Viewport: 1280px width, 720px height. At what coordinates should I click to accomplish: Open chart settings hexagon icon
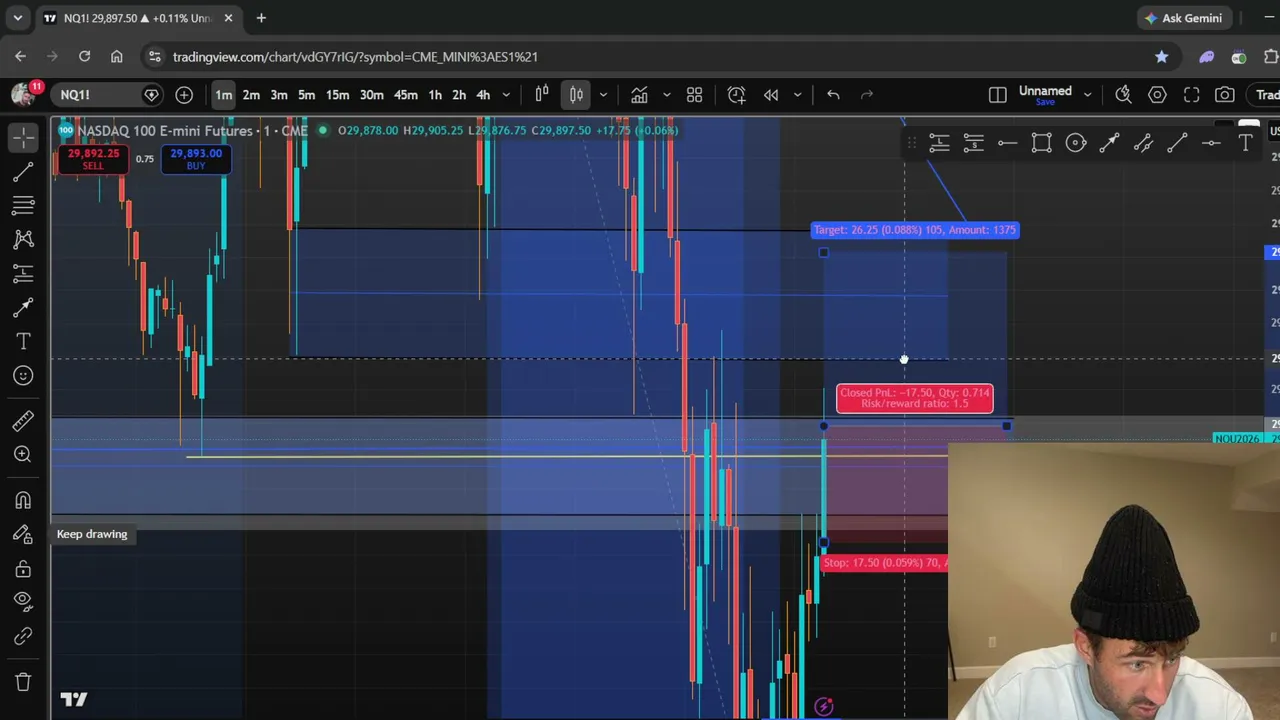1158,95
